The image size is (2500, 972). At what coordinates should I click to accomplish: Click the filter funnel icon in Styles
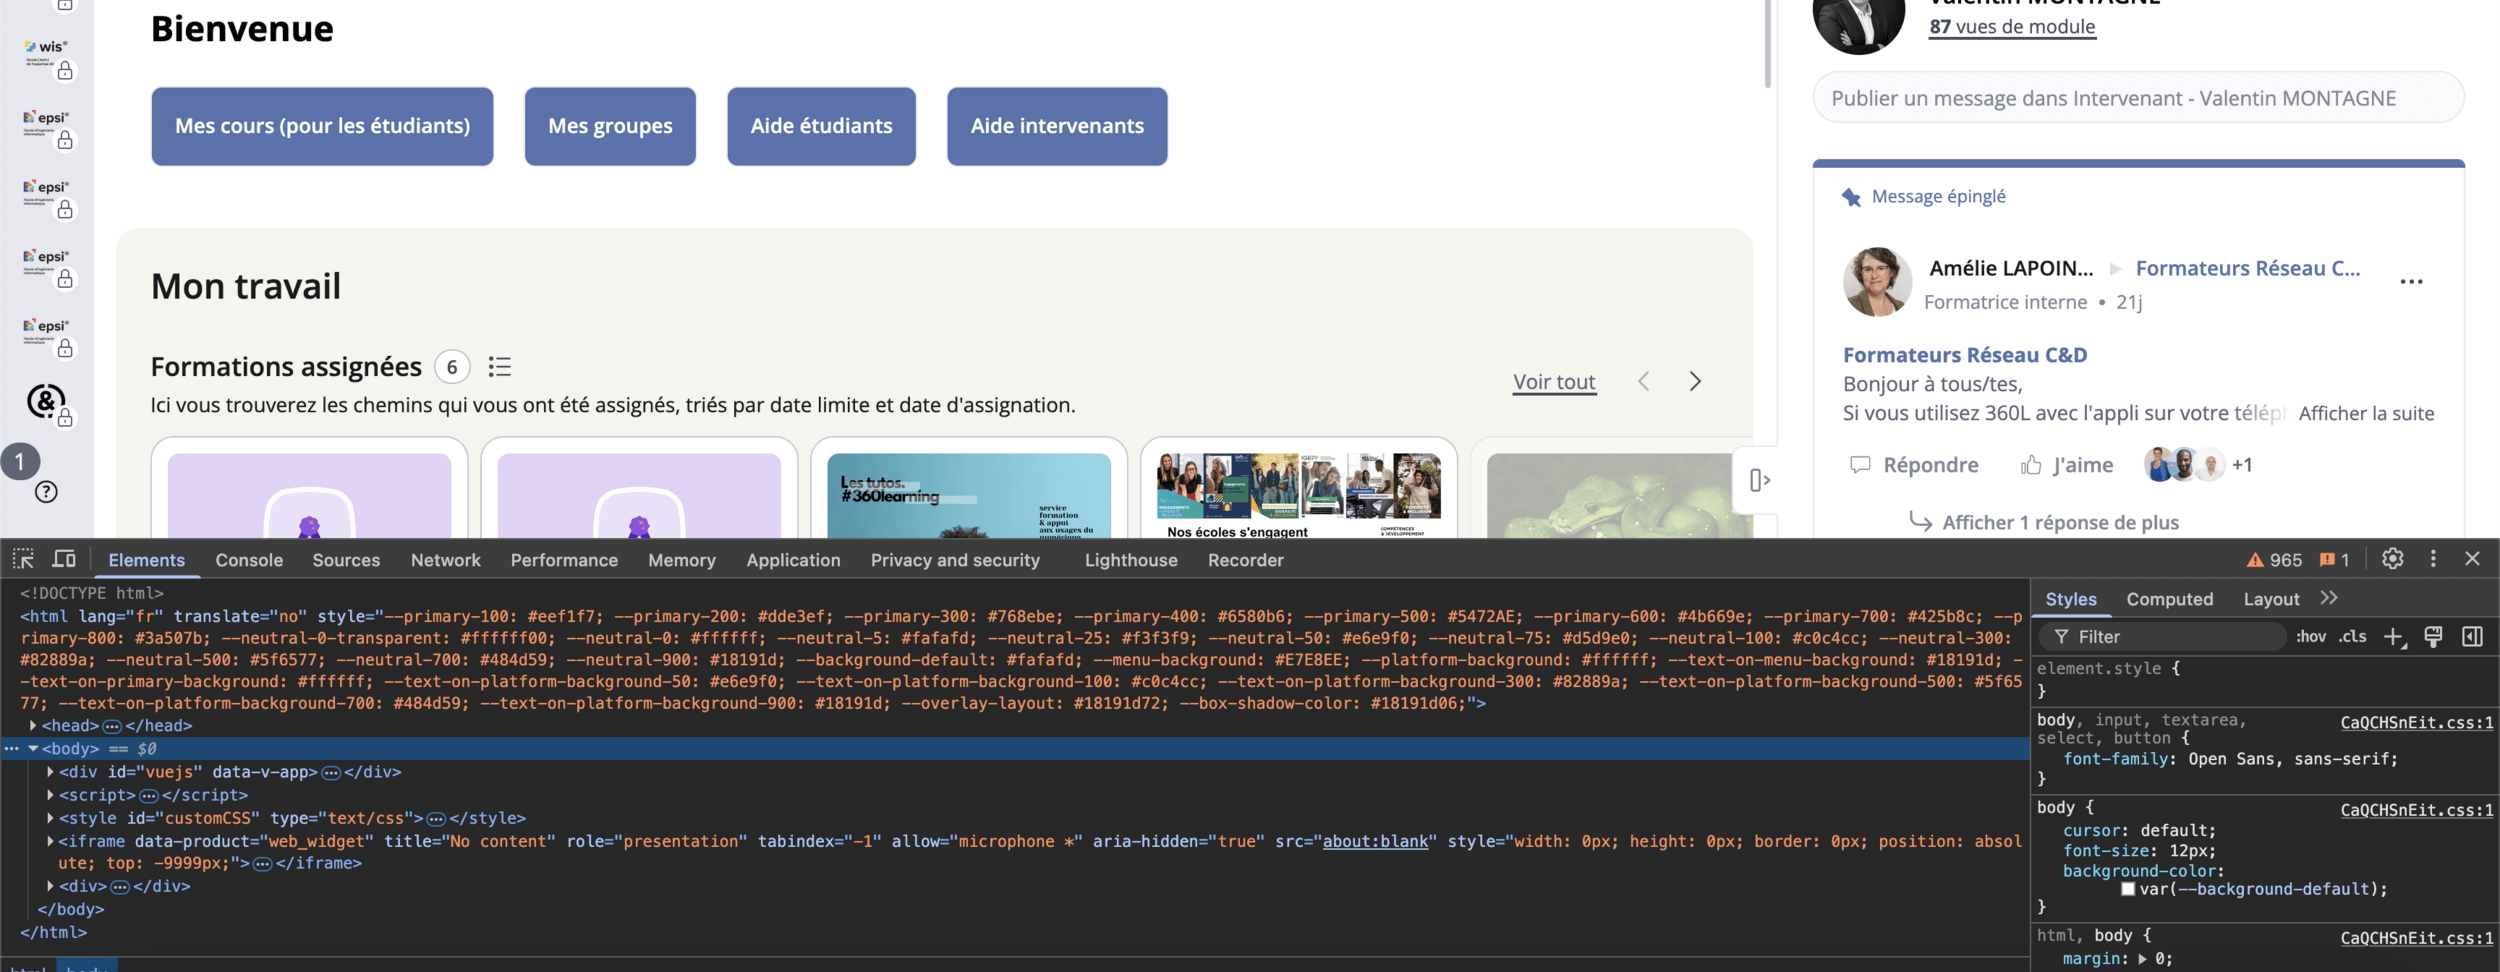[x=2061, y=637]
